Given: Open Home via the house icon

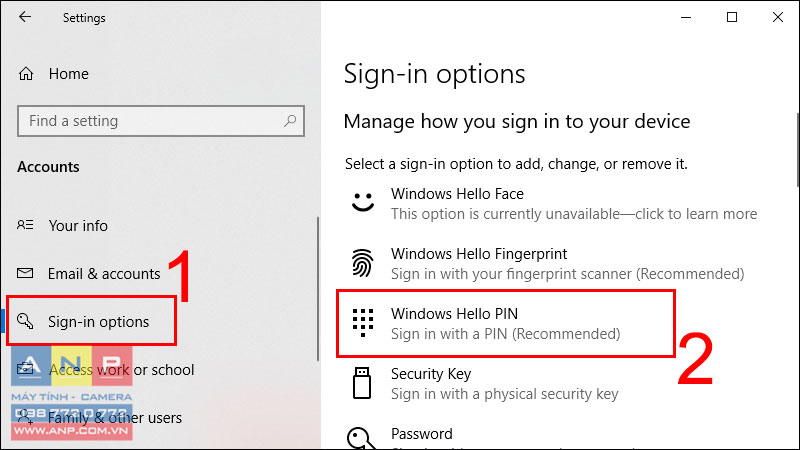Looking at the screenshot, I should click(x=26, y=74).
